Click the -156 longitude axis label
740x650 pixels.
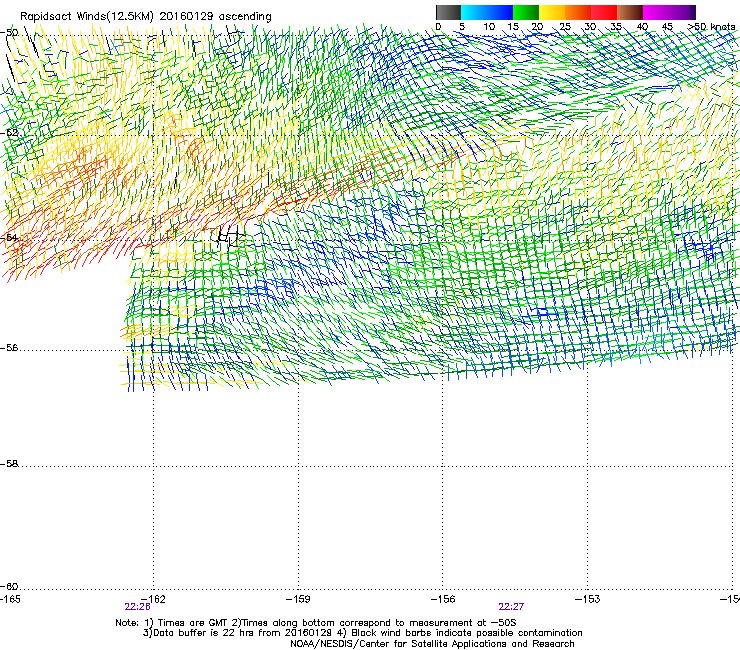tap(443, 599)
